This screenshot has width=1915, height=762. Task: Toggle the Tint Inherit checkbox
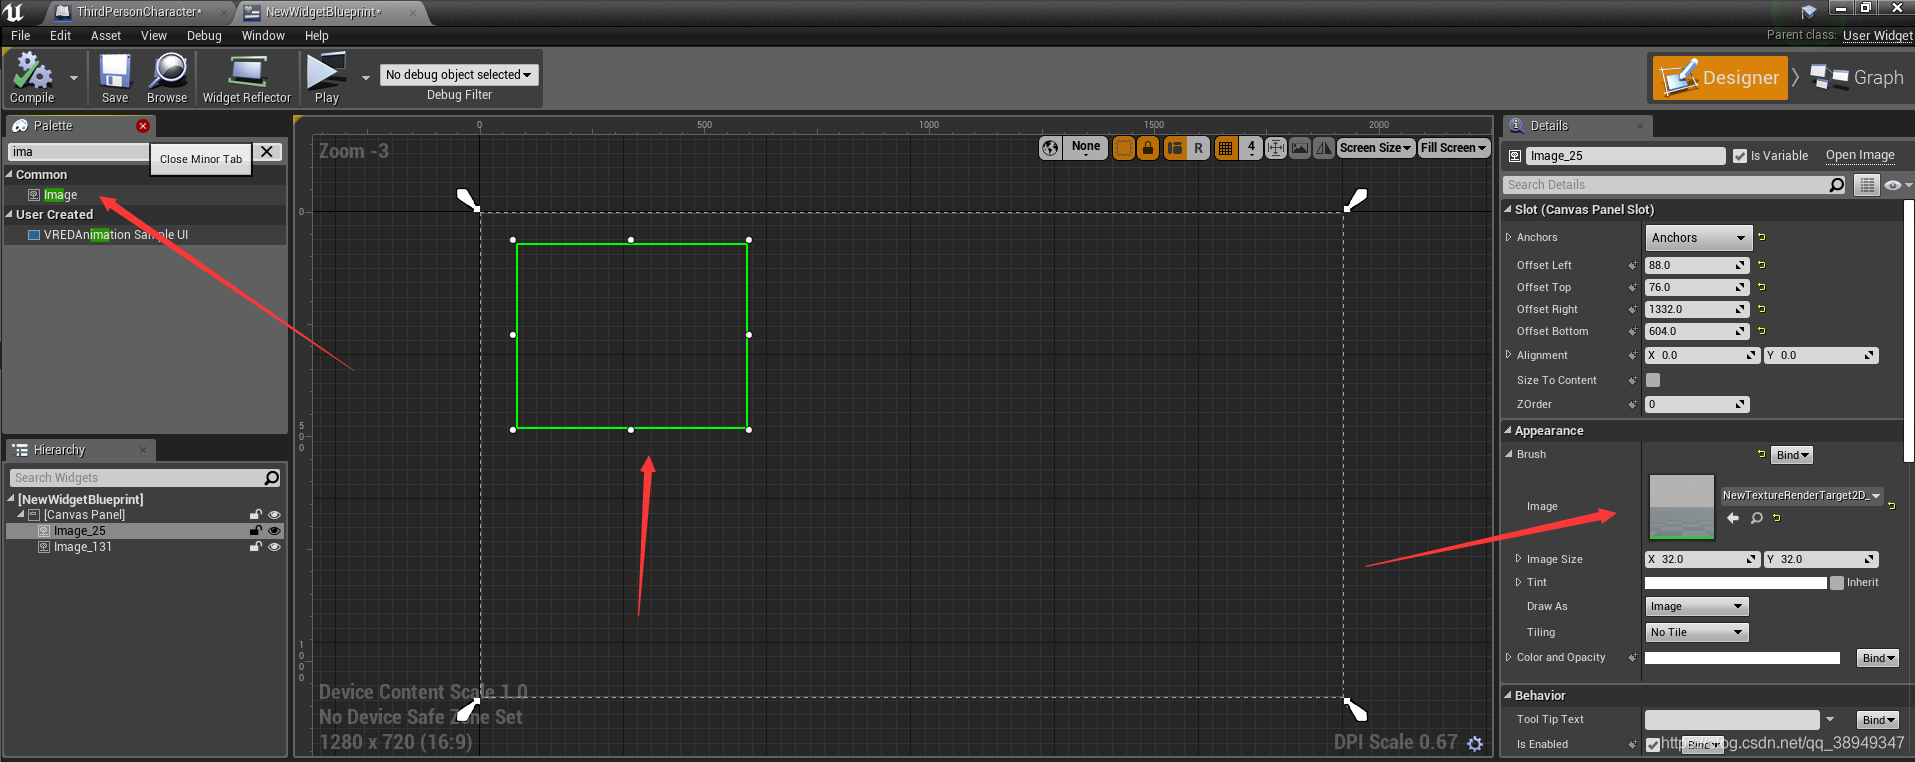click(x=1837, y=583)
